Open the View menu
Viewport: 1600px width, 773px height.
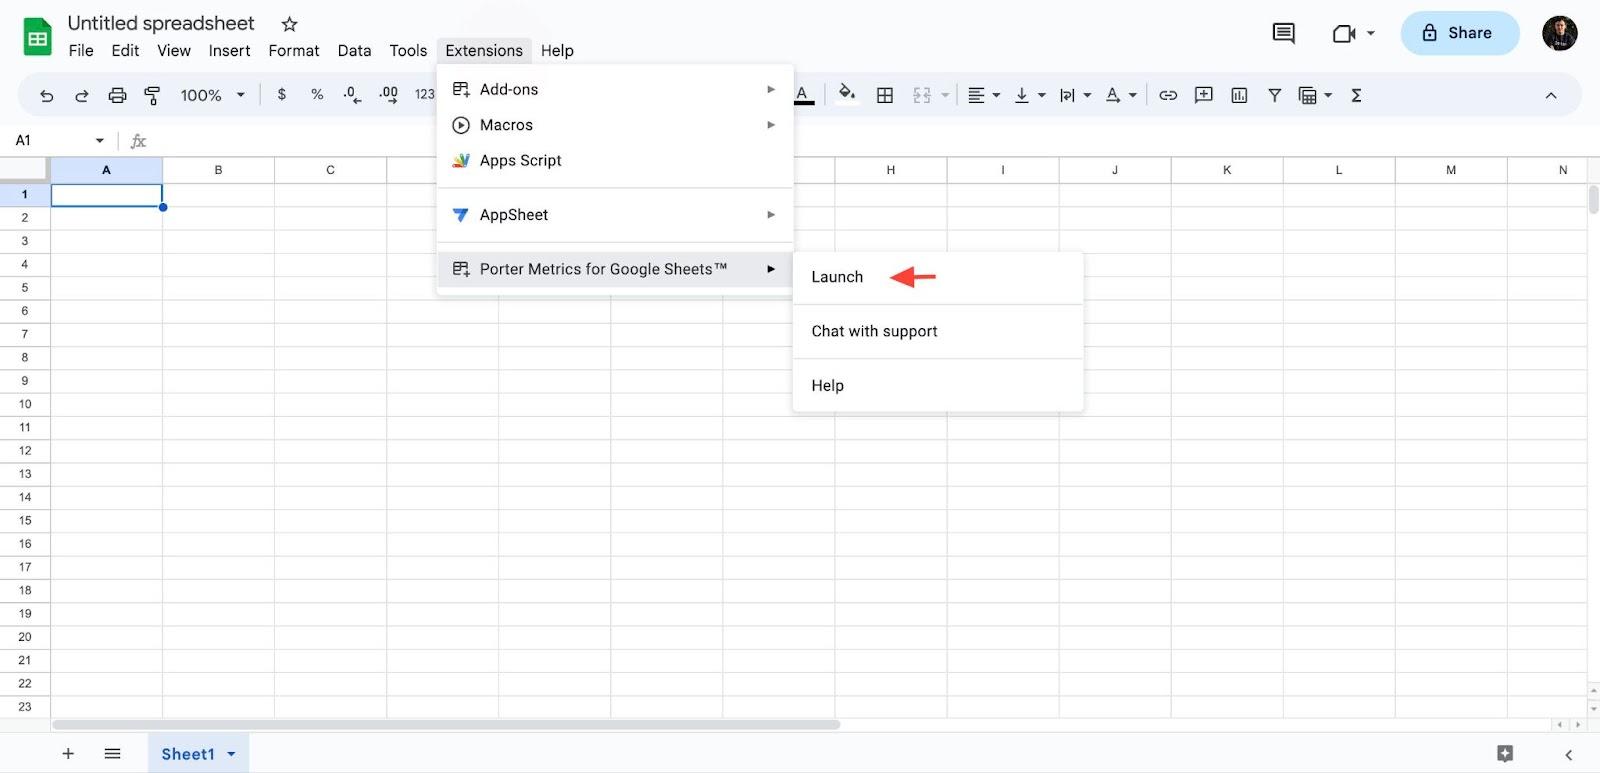coord(174,50)
